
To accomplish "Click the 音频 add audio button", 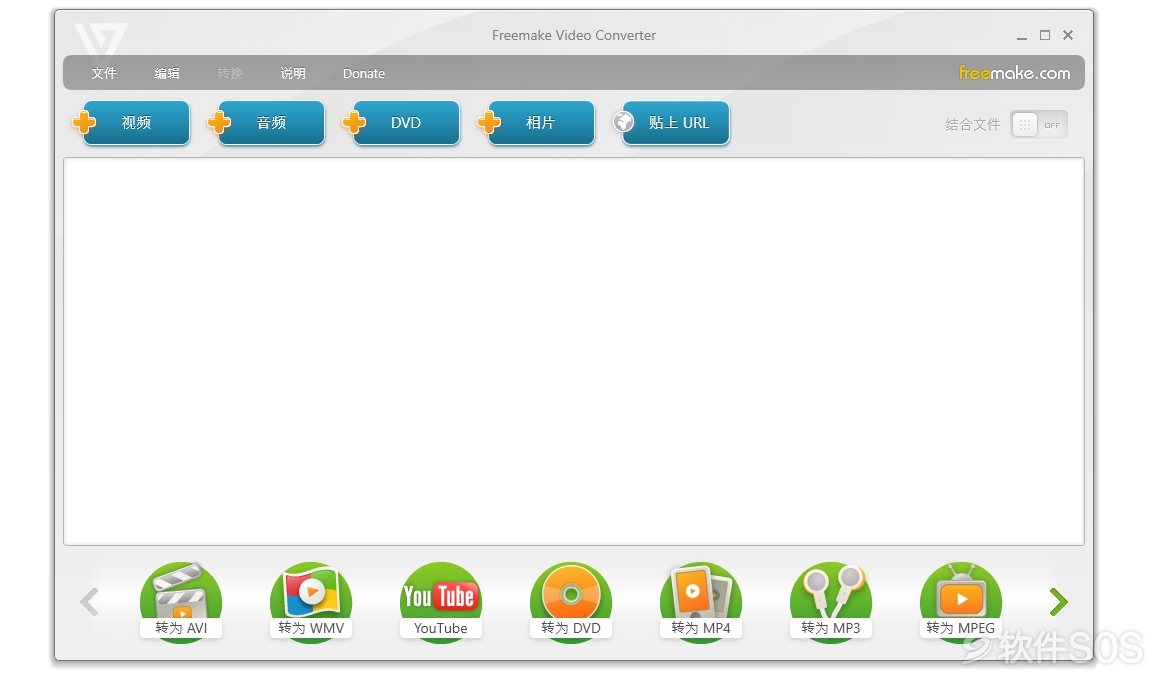I will click(266, 123).
